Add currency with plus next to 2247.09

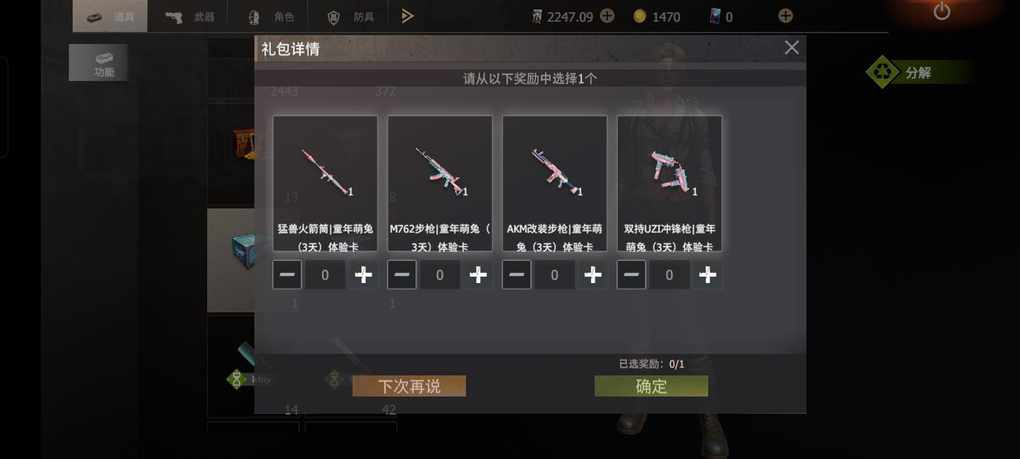coord(607,16)
